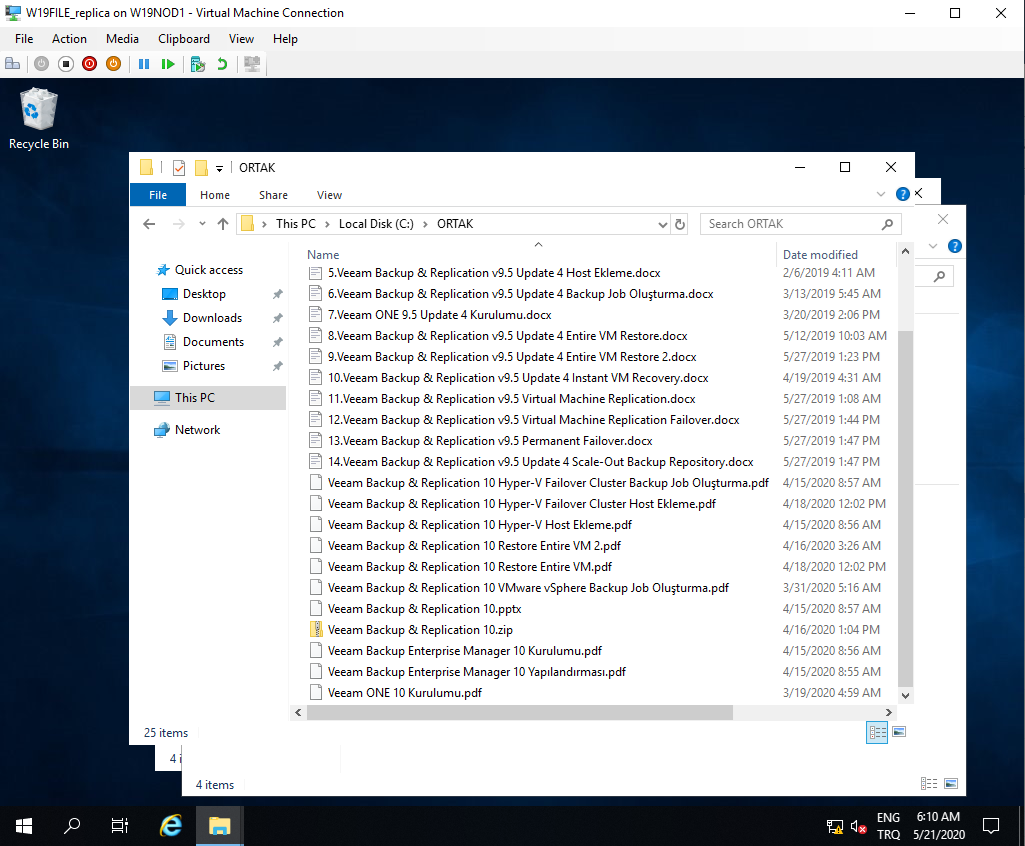
Task: Sort files by the Date modified column
Action: 820,255
